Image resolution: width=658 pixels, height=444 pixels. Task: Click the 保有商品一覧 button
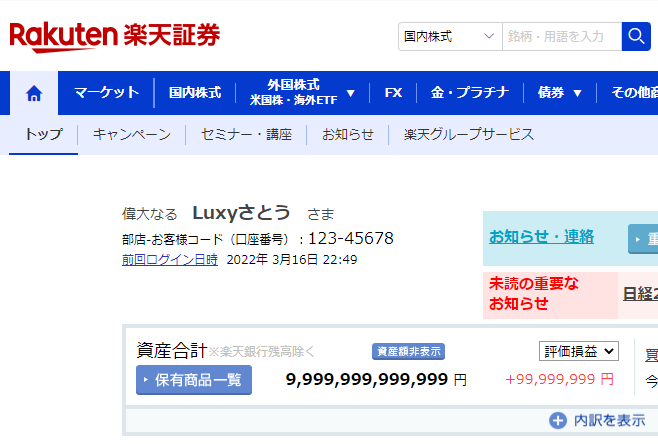[194, 380]
